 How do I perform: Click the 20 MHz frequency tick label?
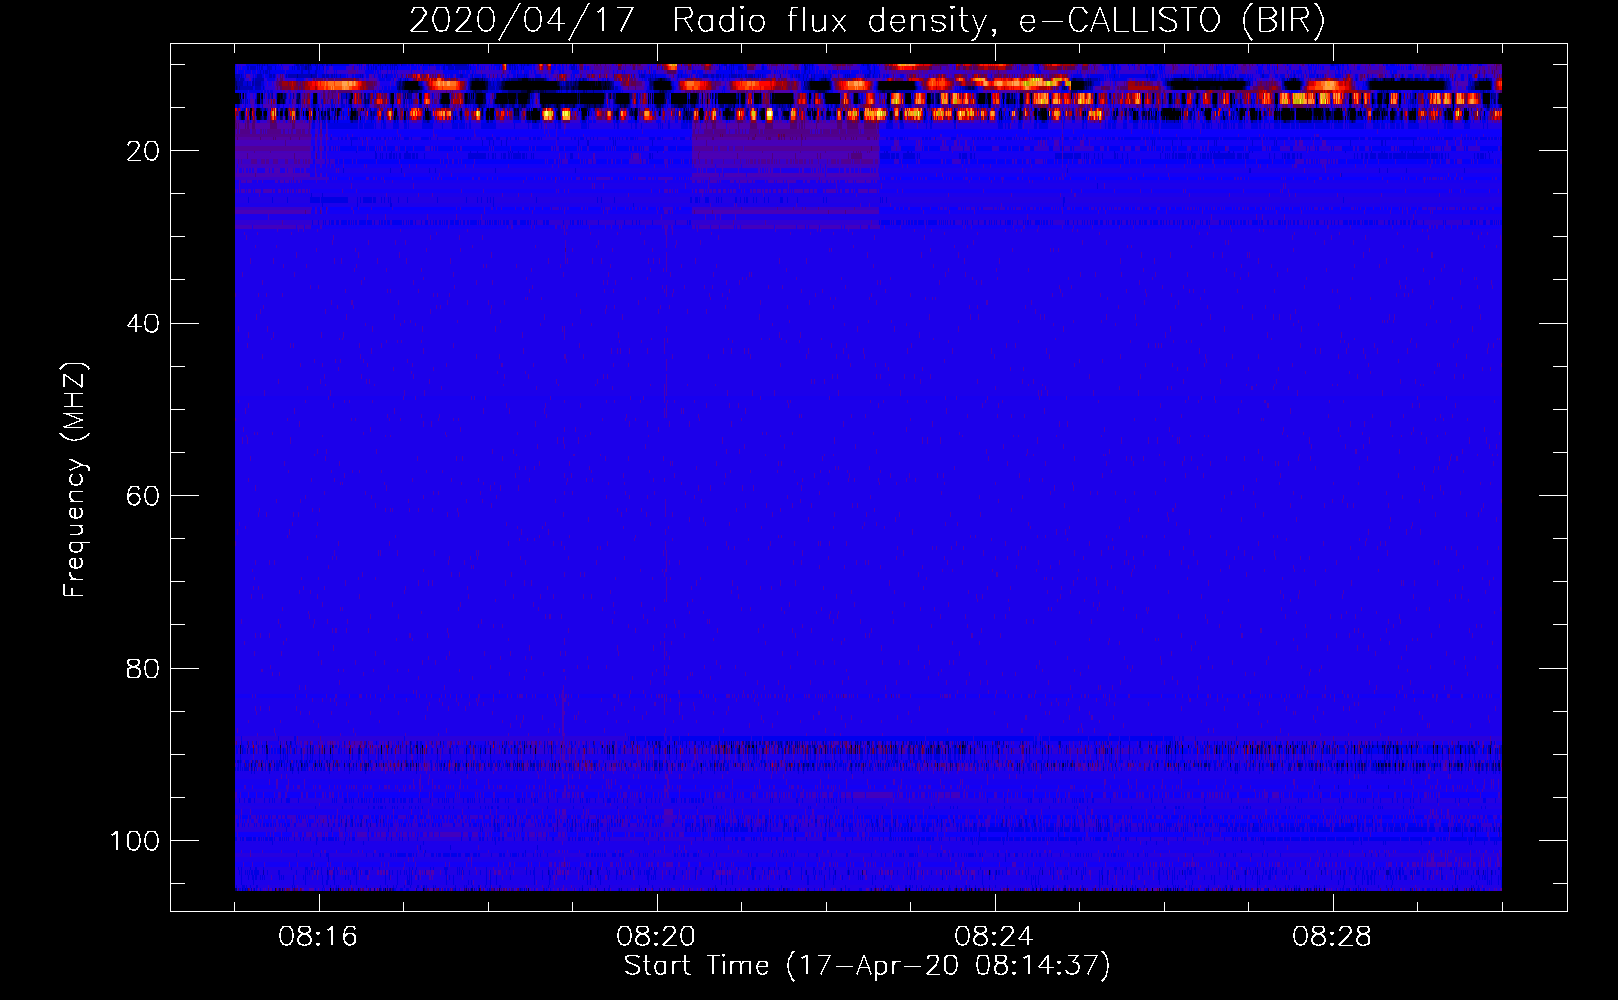[143, 151]
